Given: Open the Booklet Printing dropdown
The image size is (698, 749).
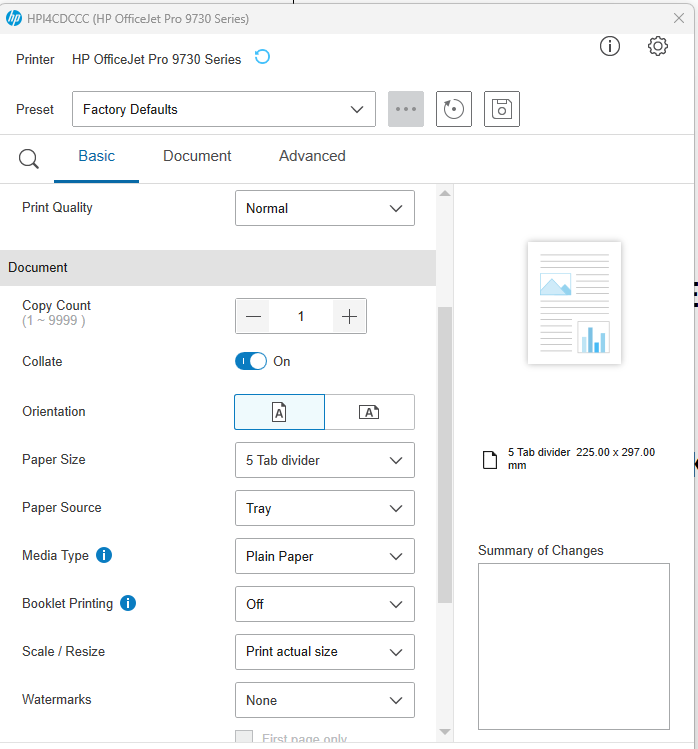Looking at the screenshot, I should pos(325,604).
